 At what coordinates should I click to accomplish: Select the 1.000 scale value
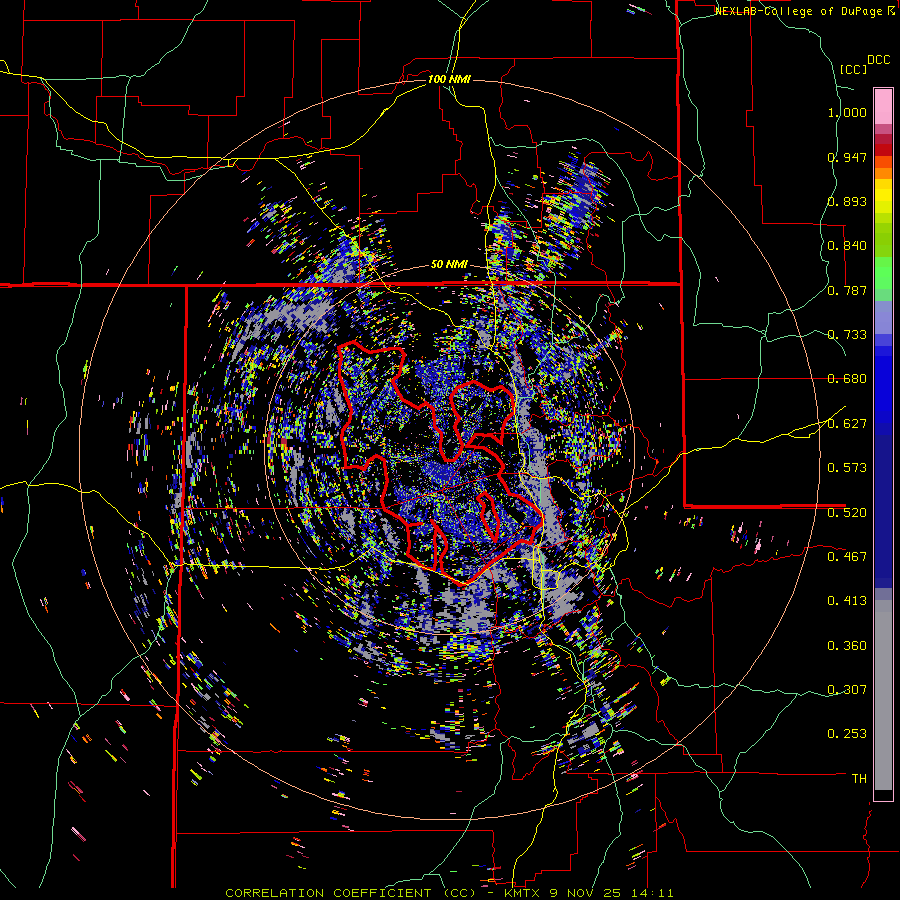[x=847, y=112]
